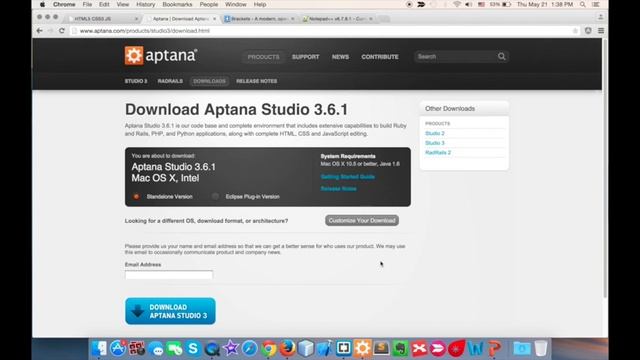Switch to the HTML5 CSS3 JS tab
The width and height of the screenshot is (640, 360).
102,19
